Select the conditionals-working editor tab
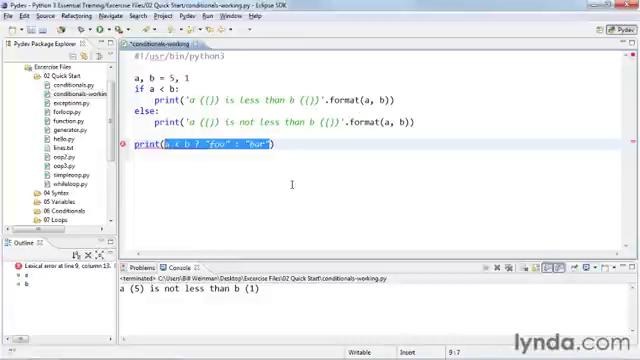The width and height of the screenshot is (640, 360). coord(159,44)
